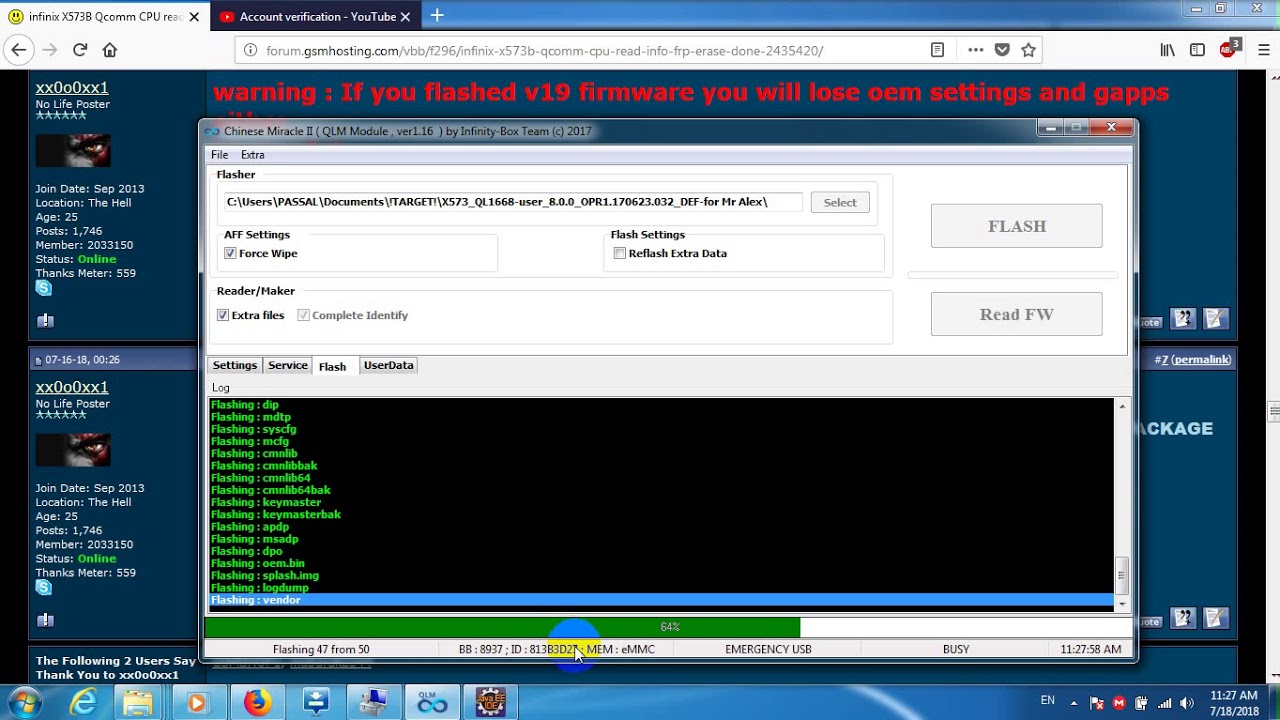Click the Read FW button
This screenshot has height=720, width=1280.
(x=1017, y=314)
